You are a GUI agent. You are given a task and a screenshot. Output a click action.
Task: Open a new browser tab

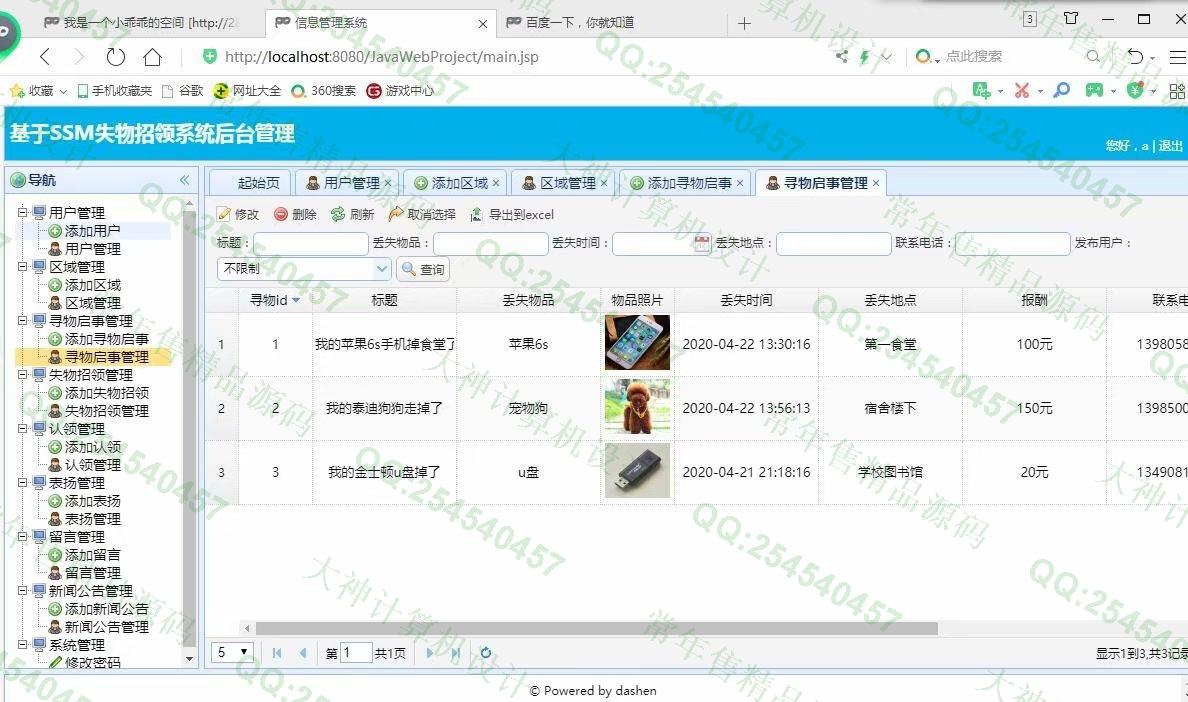coord(744,24)
